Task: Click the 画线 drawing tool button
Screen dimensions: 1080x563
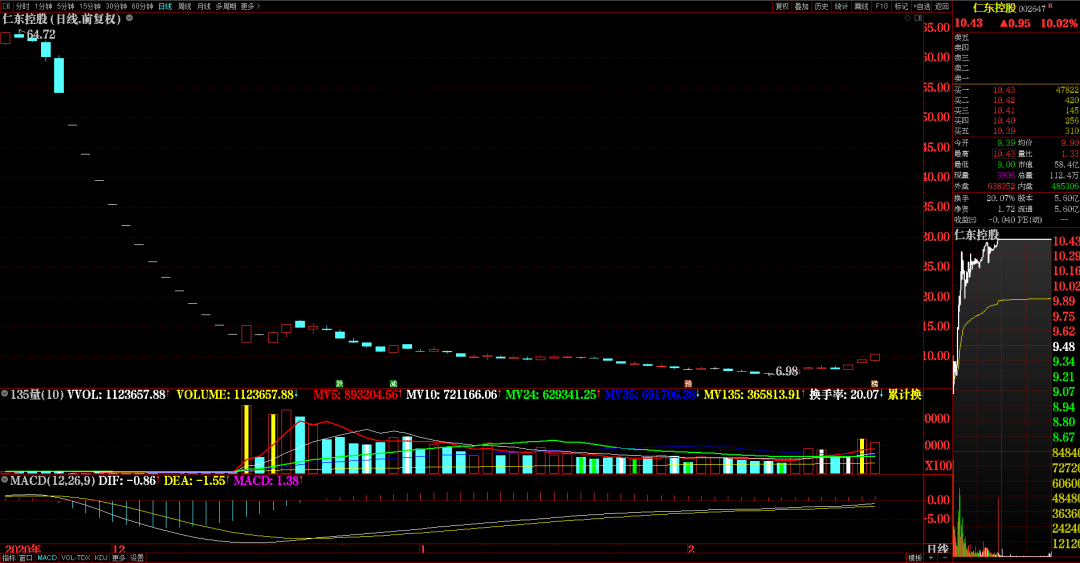Action: pos(862,6)
